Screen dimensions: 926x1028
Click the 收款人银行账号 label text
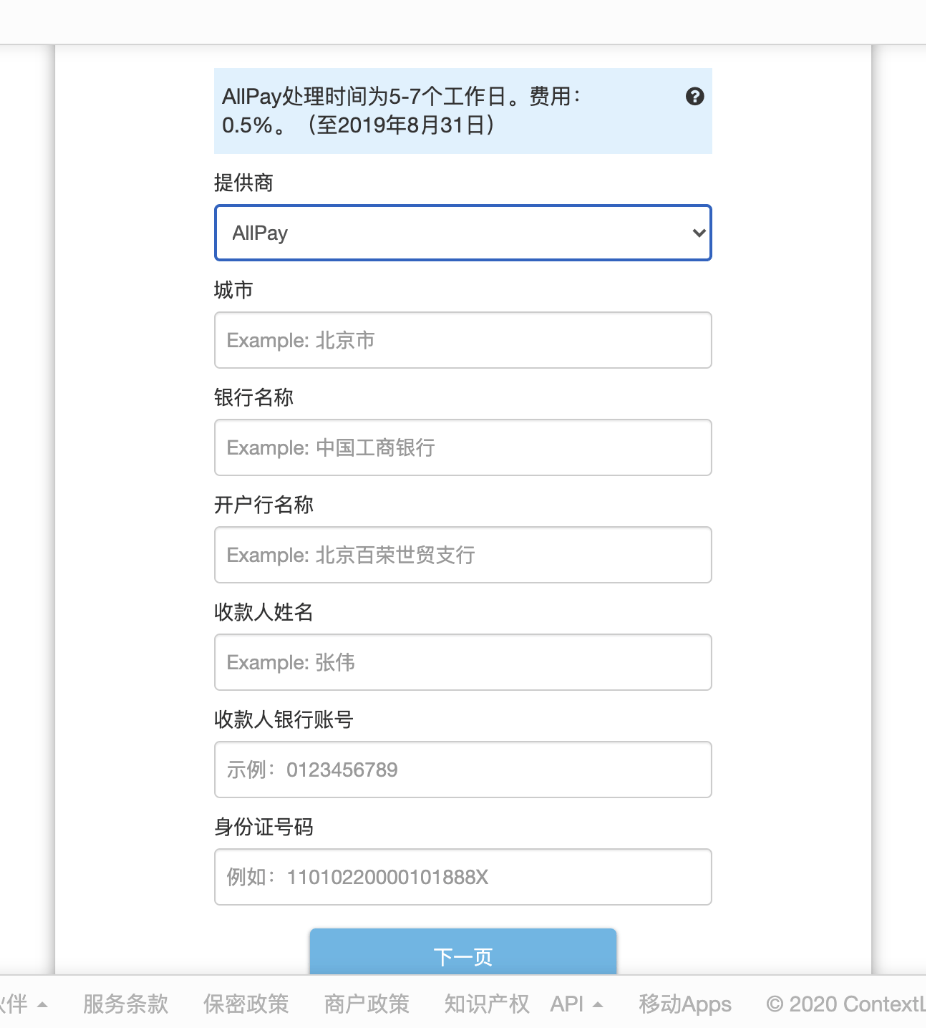283,719
